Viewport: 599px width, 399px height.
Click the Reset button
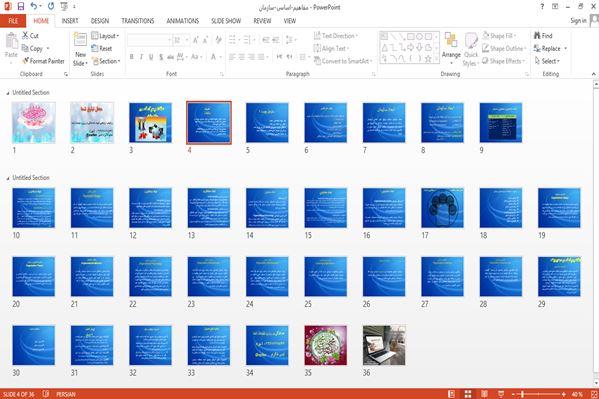[102, 49]
